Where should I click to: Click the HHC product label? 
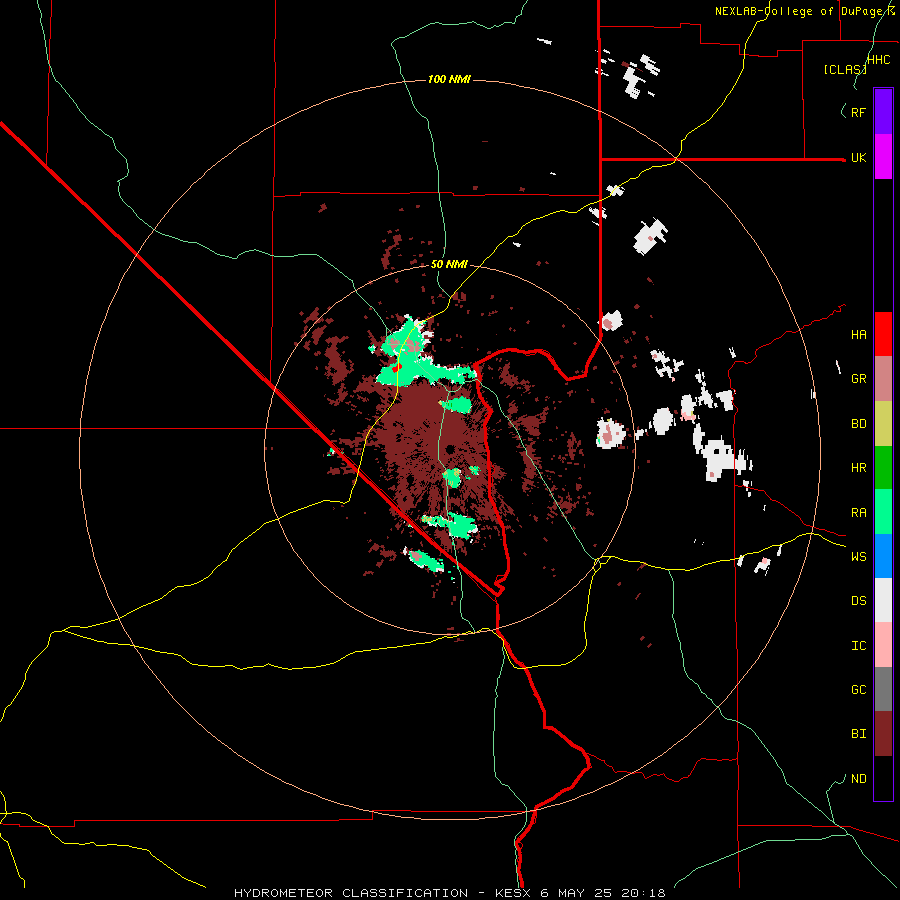pyautogui.click(x=879, y=60)
